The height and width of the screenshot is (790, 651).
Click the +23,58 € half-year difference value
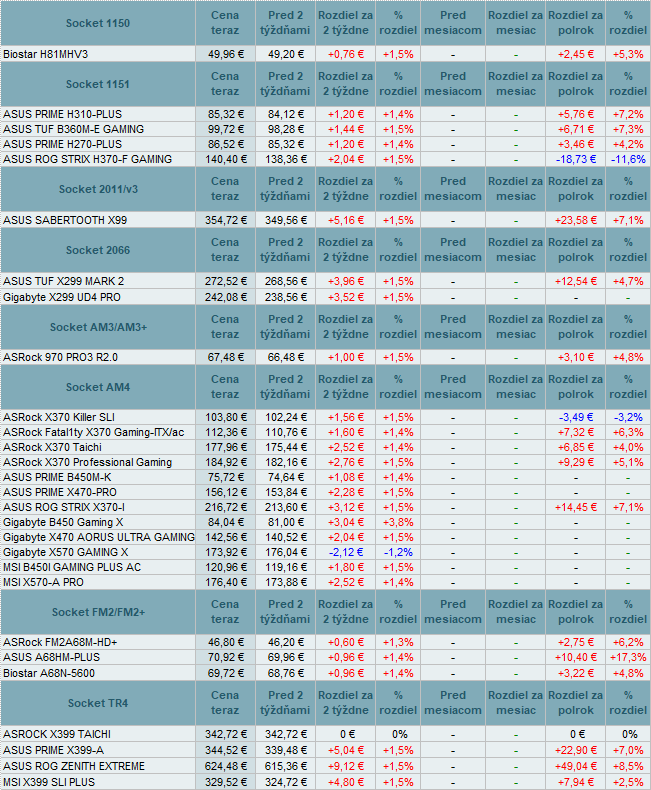(576, 220)
